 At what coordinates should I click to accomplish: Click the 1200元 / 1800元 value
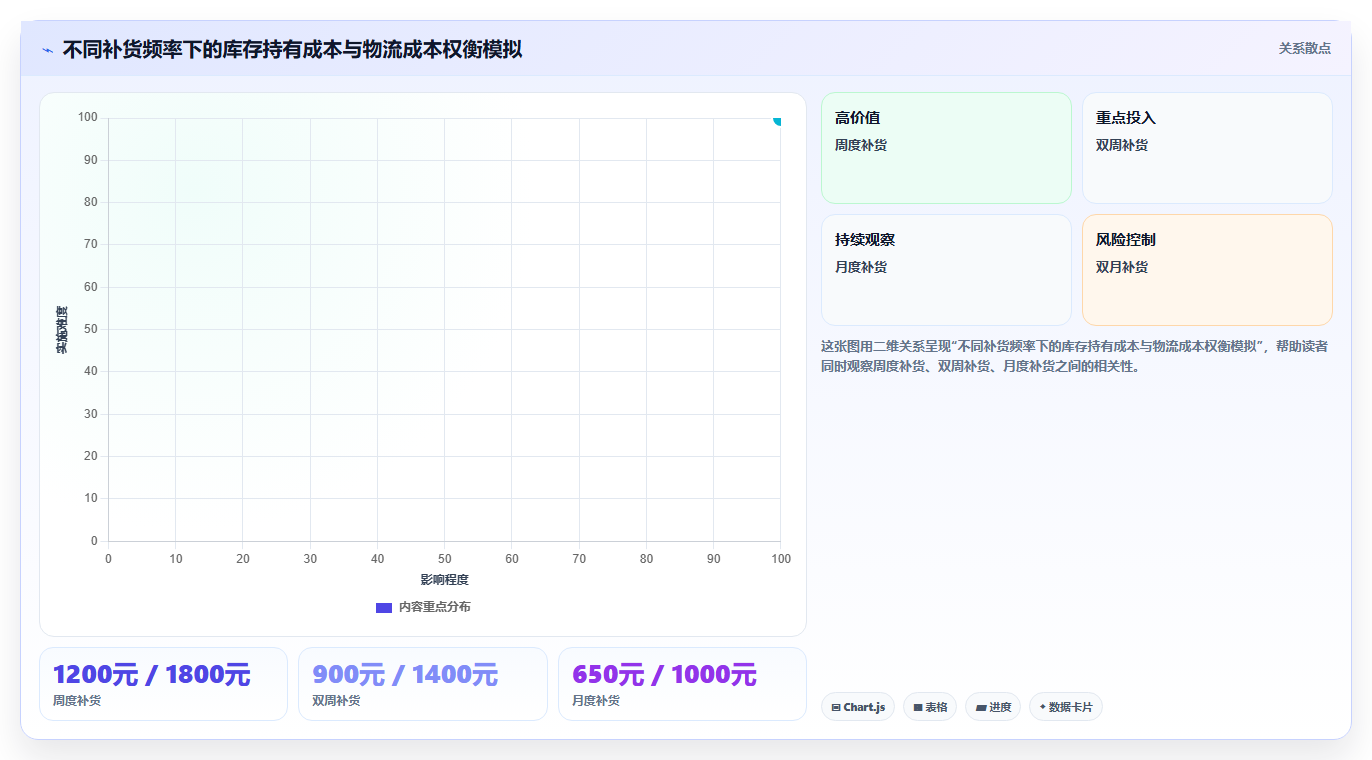click(151, 675)
